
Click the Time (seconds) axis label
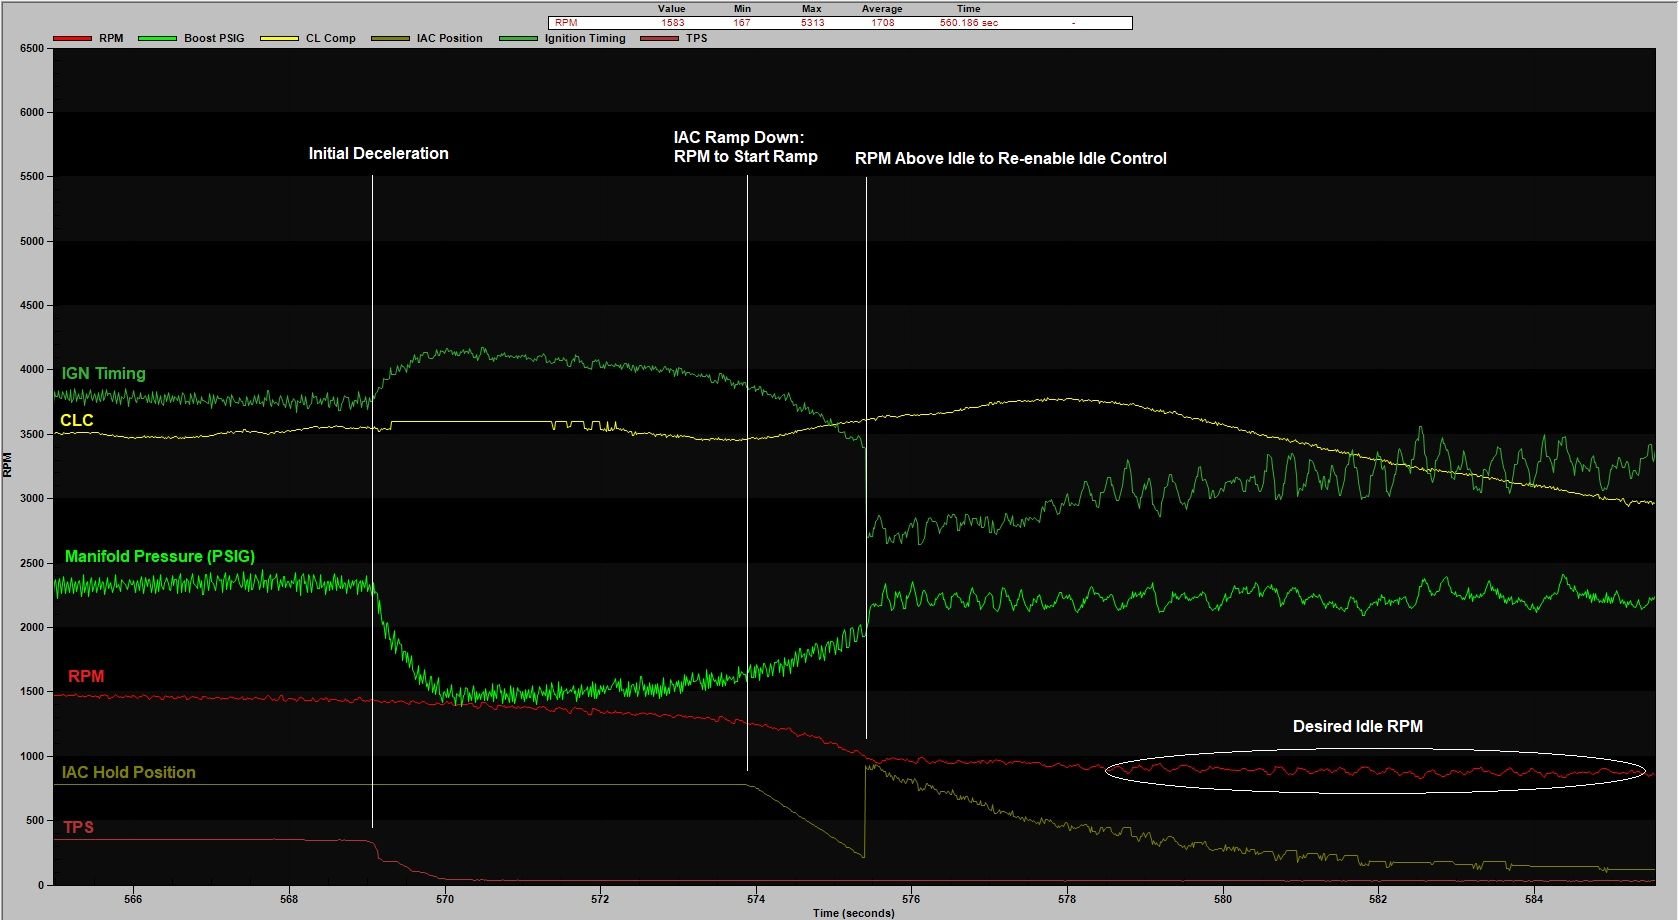[x=855, y=912]
